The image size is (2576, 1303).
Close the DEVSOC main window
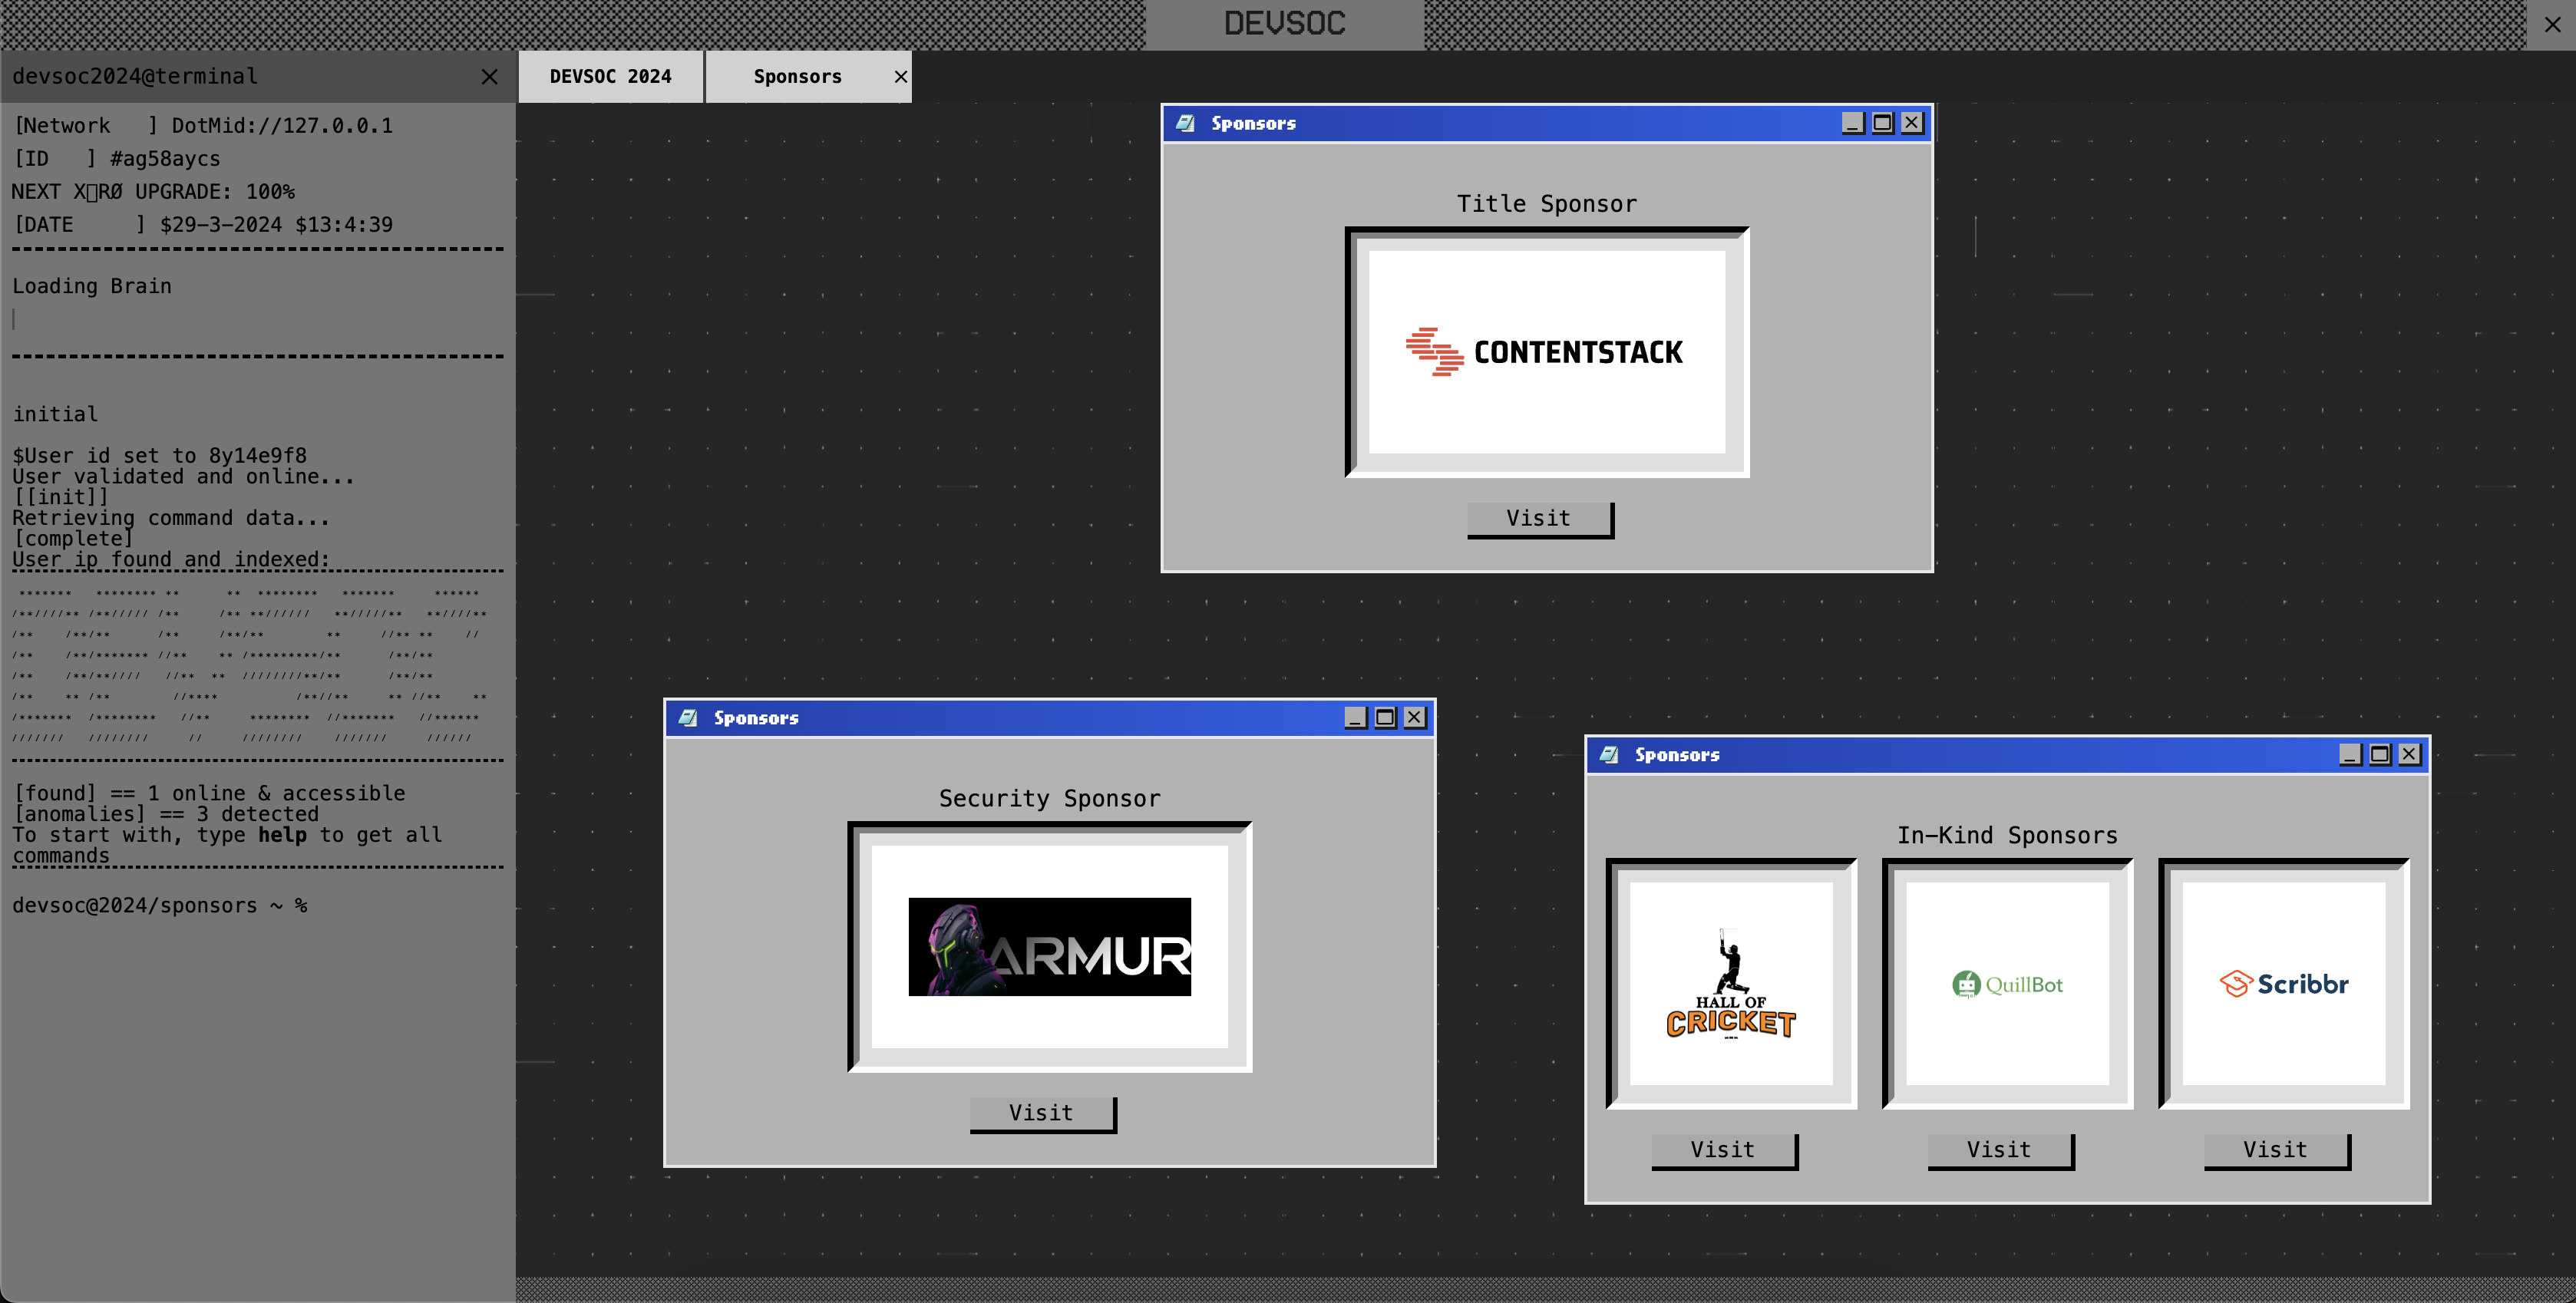(x=2553, y=25)
